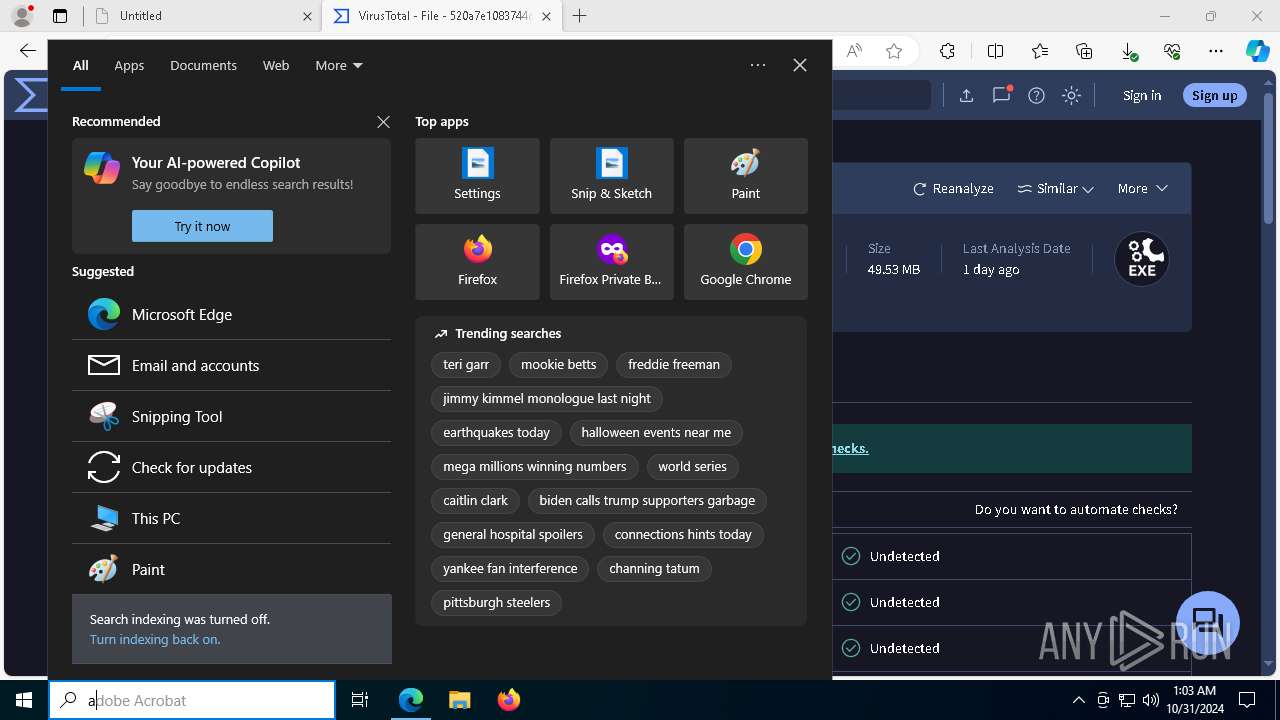Switch to Documents search tab
The height and width of the screenshot is (720, 1280).
[203, 65]
